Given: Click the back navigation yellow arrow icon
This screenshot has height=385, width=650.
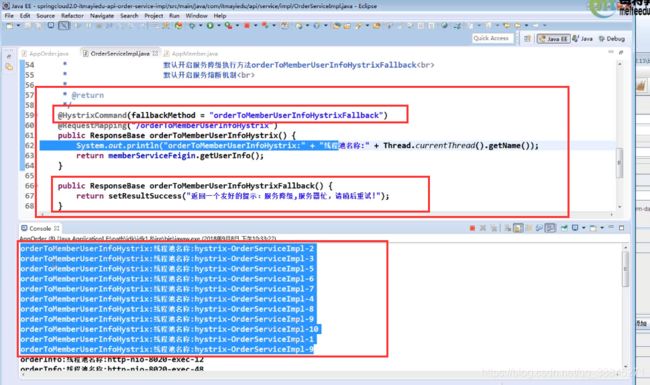Looking at the screenshot, I should coord(518,26).
